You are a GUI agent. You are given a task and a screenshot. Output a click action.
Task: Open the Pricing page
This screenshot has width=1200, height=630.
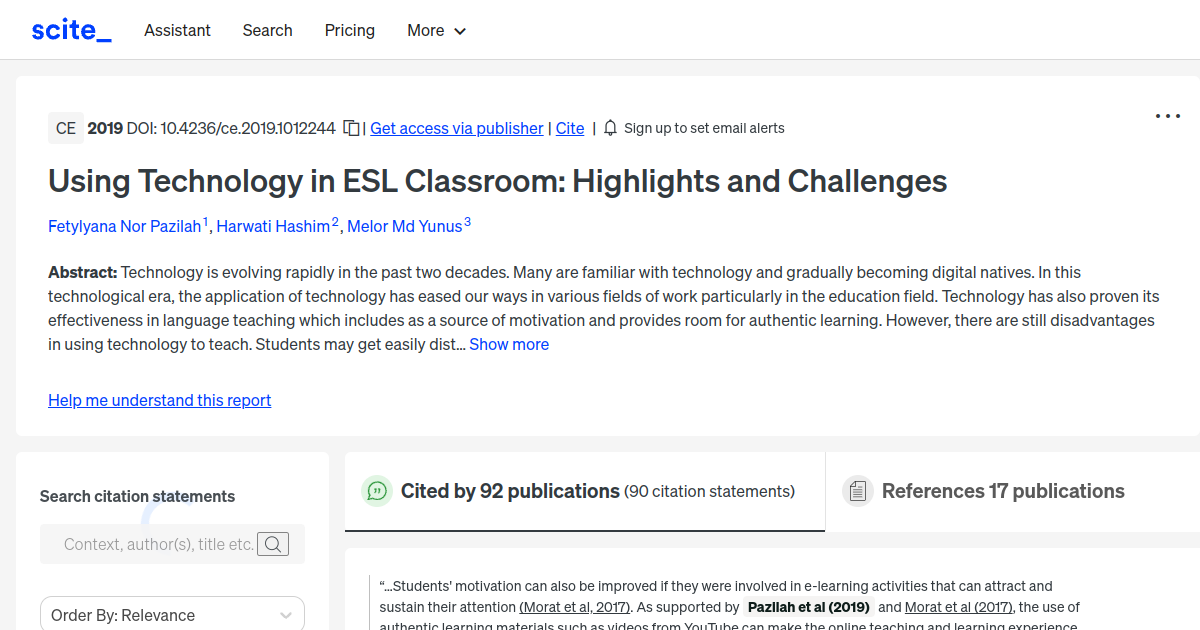pyautogui.click(x=349, y=30)
